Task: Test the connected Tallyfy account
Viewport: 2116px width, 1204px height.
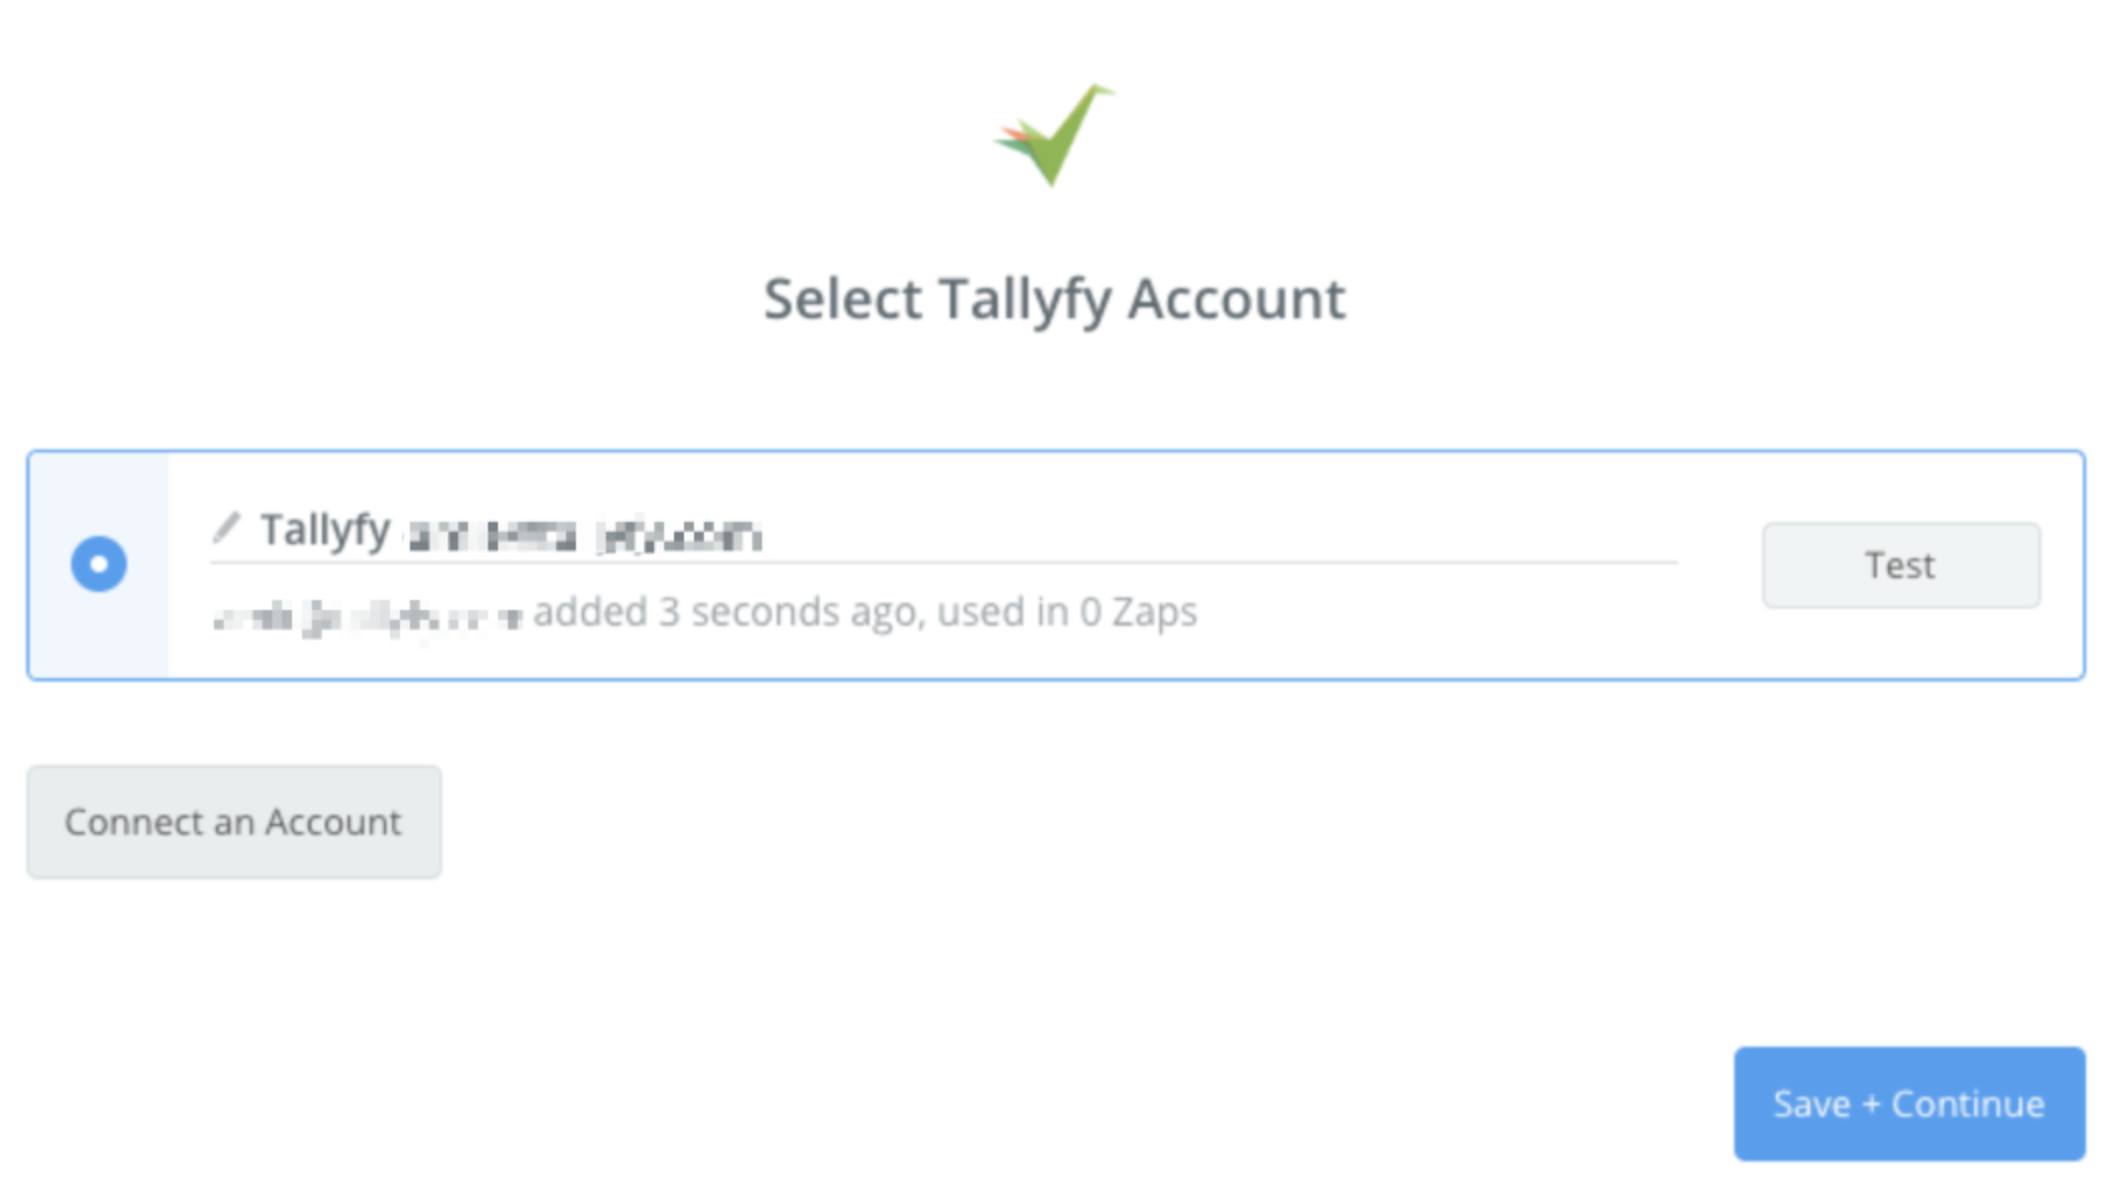Action: pyautogui.click(x=1900, y=565)
